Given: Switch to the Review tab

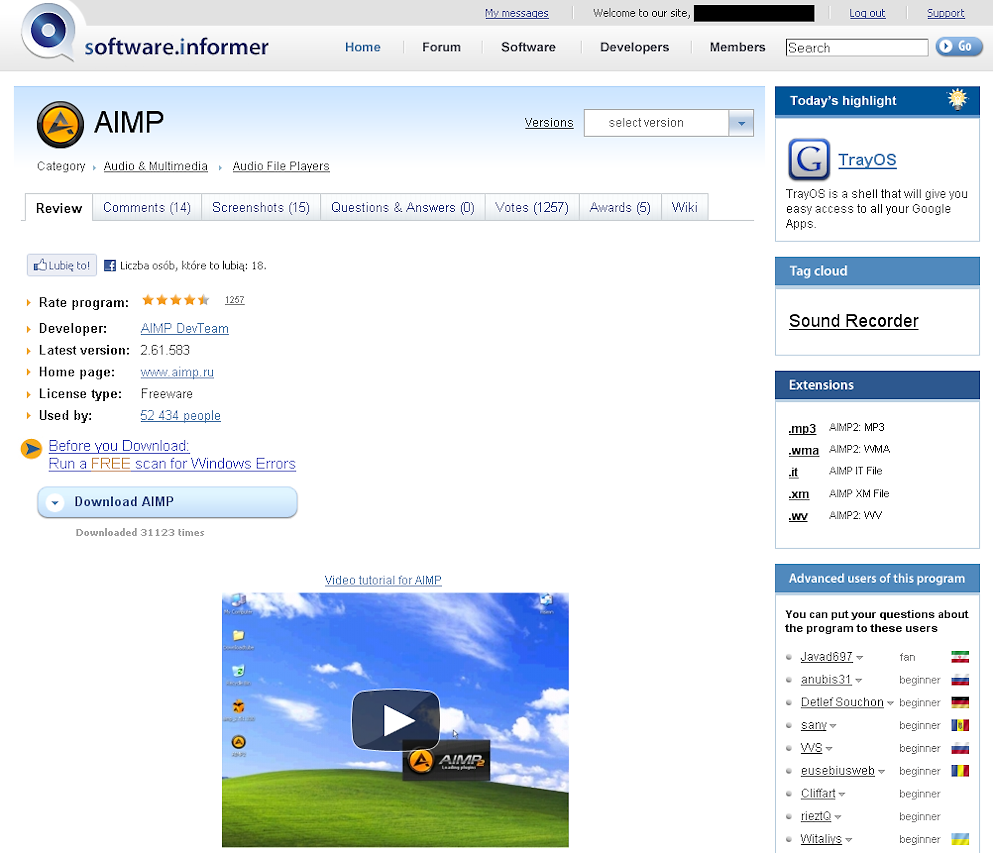Looking at the screenshot, I should pyautogui.click(x=59, y=208).
